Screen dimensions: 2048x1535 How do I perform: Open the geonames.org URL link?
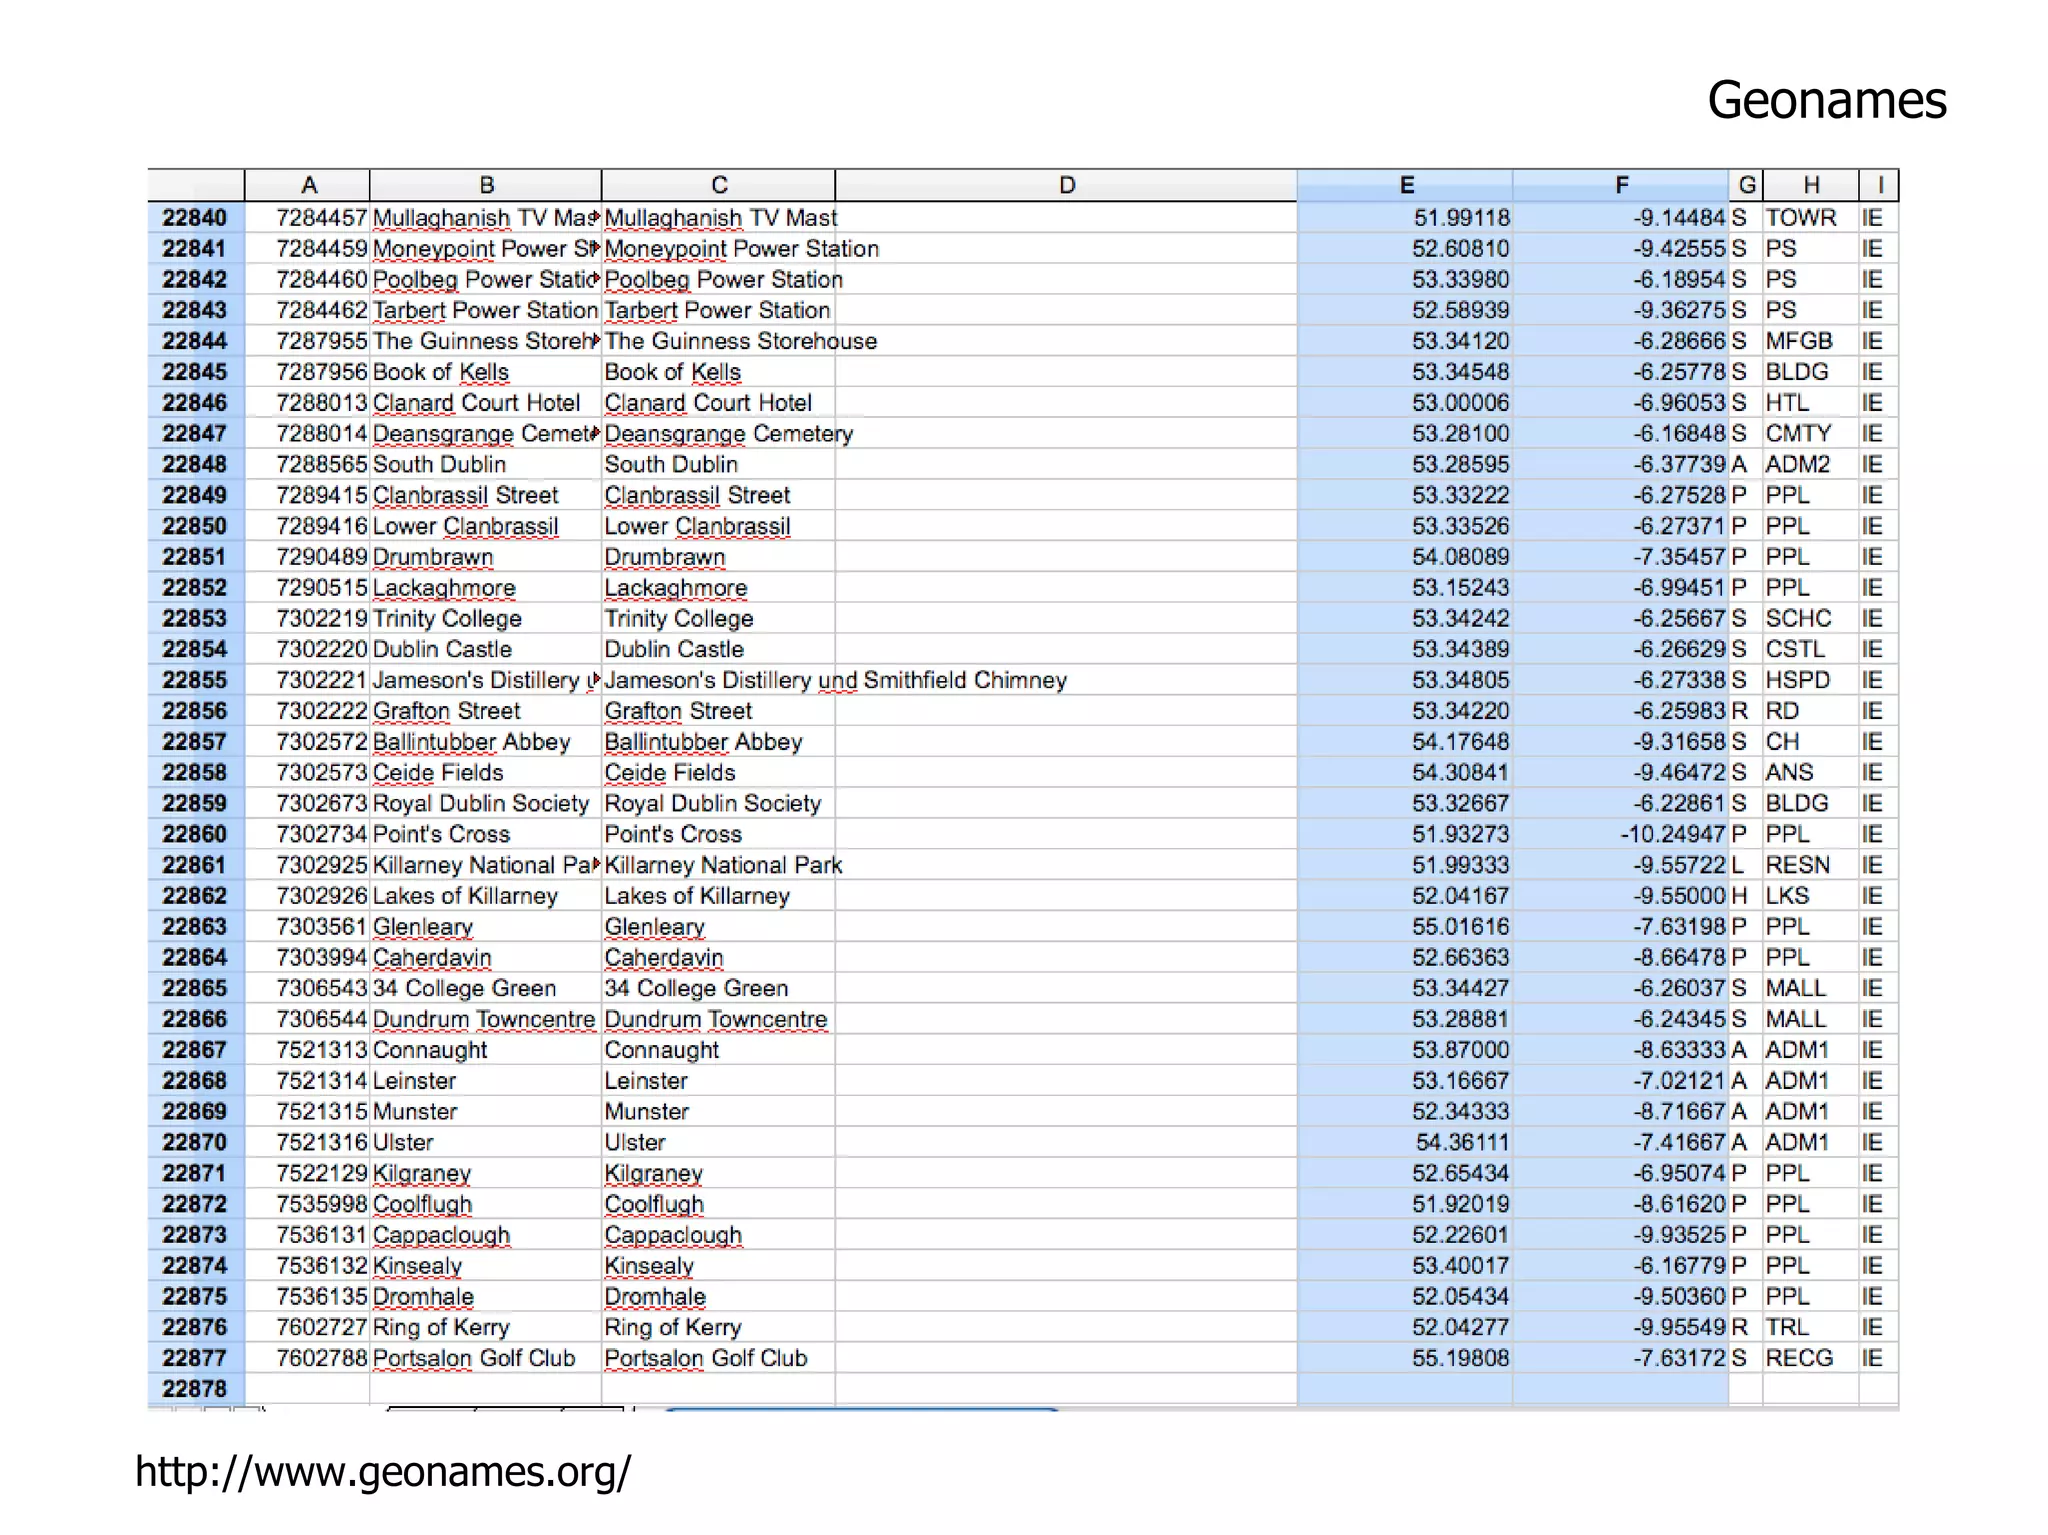pyautogui.click(x=383, y=1472)
